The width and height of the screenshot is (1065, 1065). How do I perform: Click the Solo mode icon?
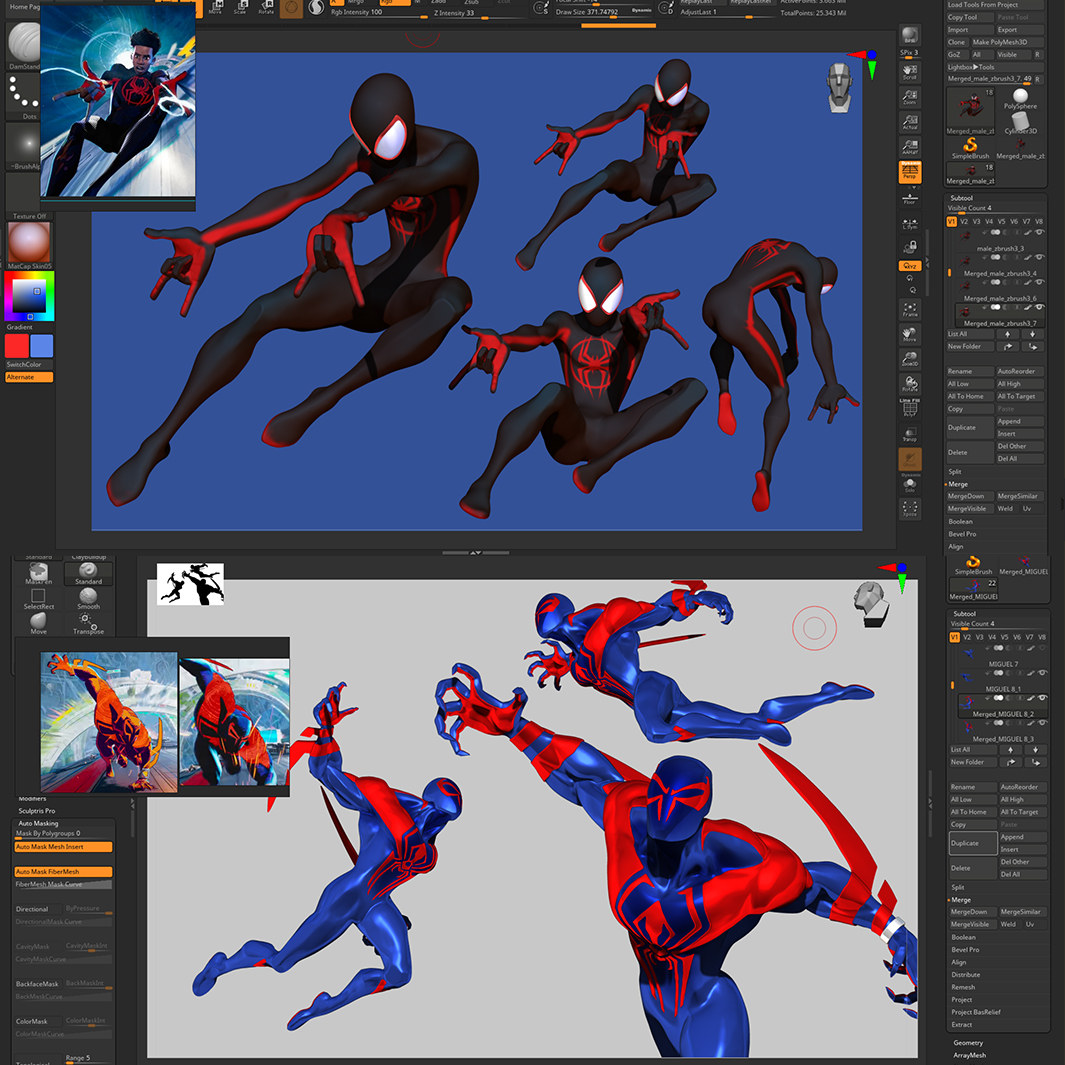(x=909, y=486)
